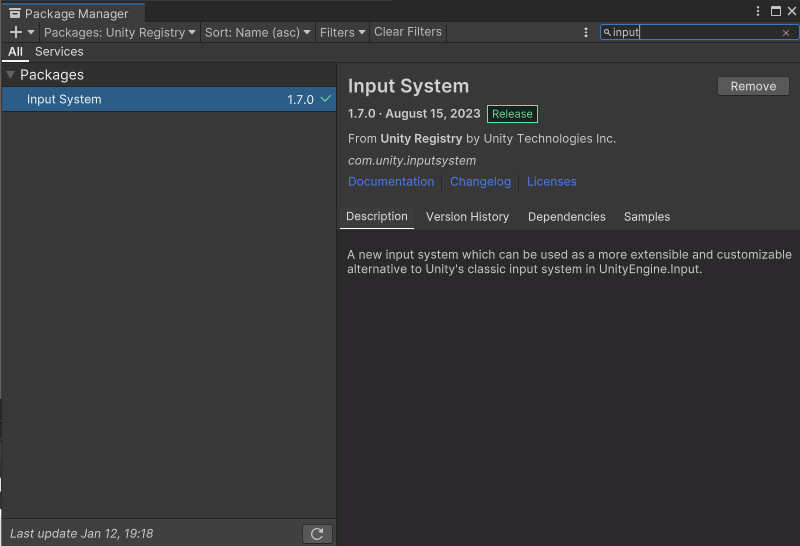Click the Remove button

pos(753,86)
